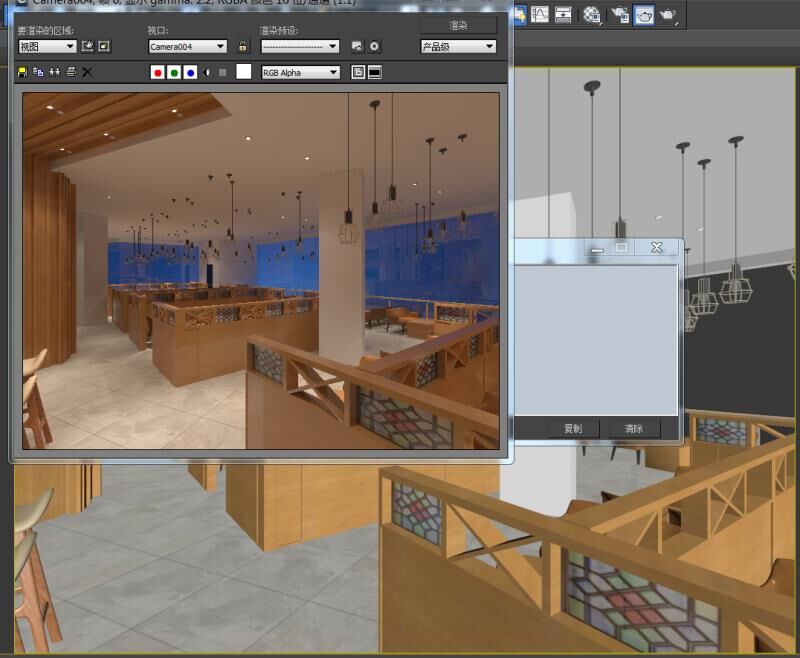
Task: Click inside the small dialog's empty list area
Action: [x=596, y=340]
